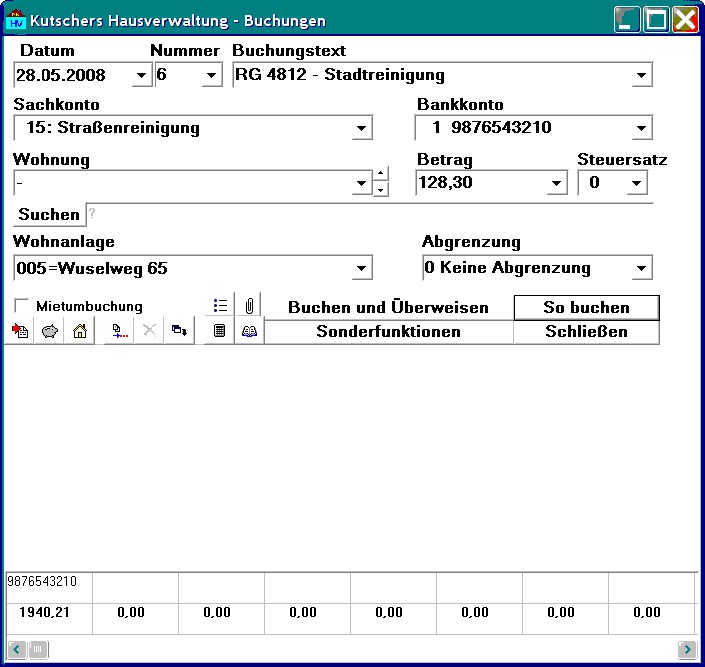Screen dimensions: 705x667
Task: Click the open book icon
Action: (249, 331)
